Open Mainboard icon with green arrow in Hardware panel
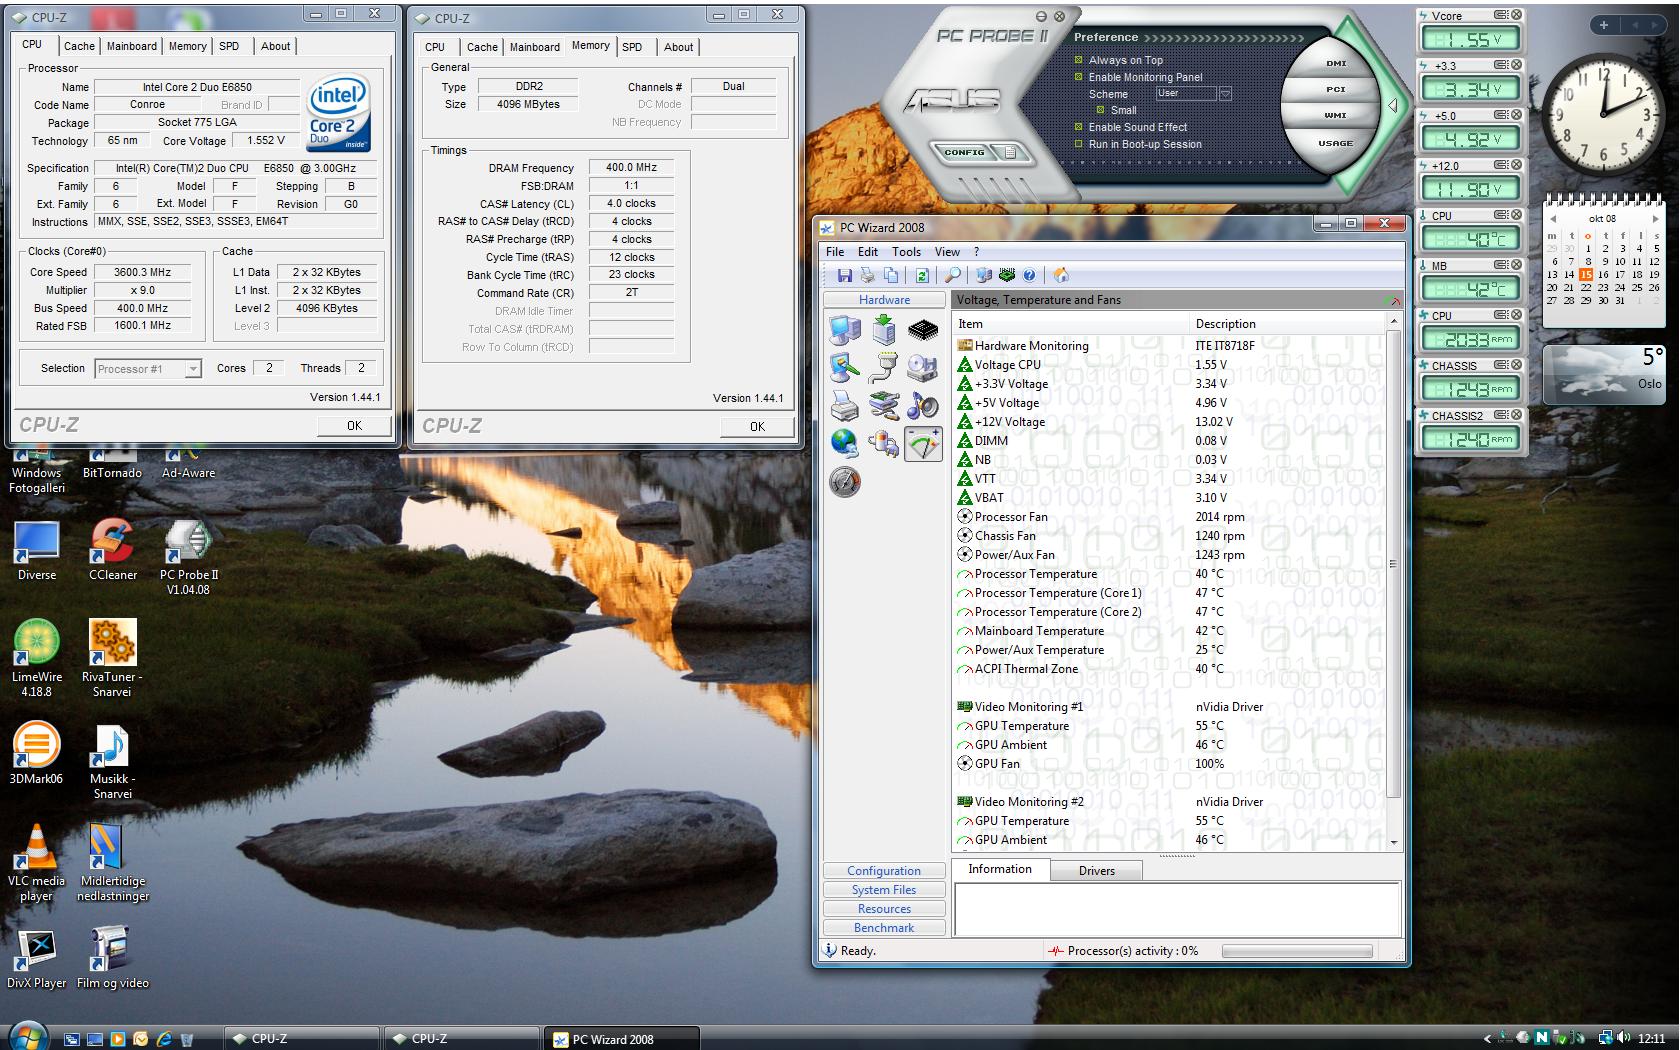 pyautogui.click(x=884, y=329)
